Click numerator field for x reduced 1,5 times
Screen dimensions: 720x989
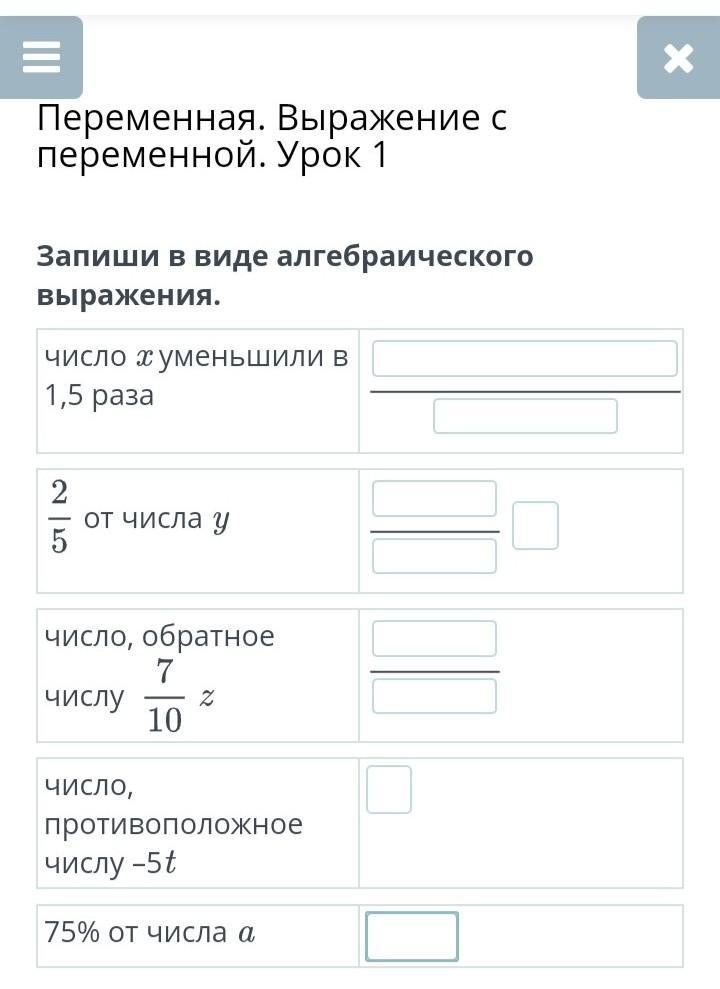tap(525, 358)
